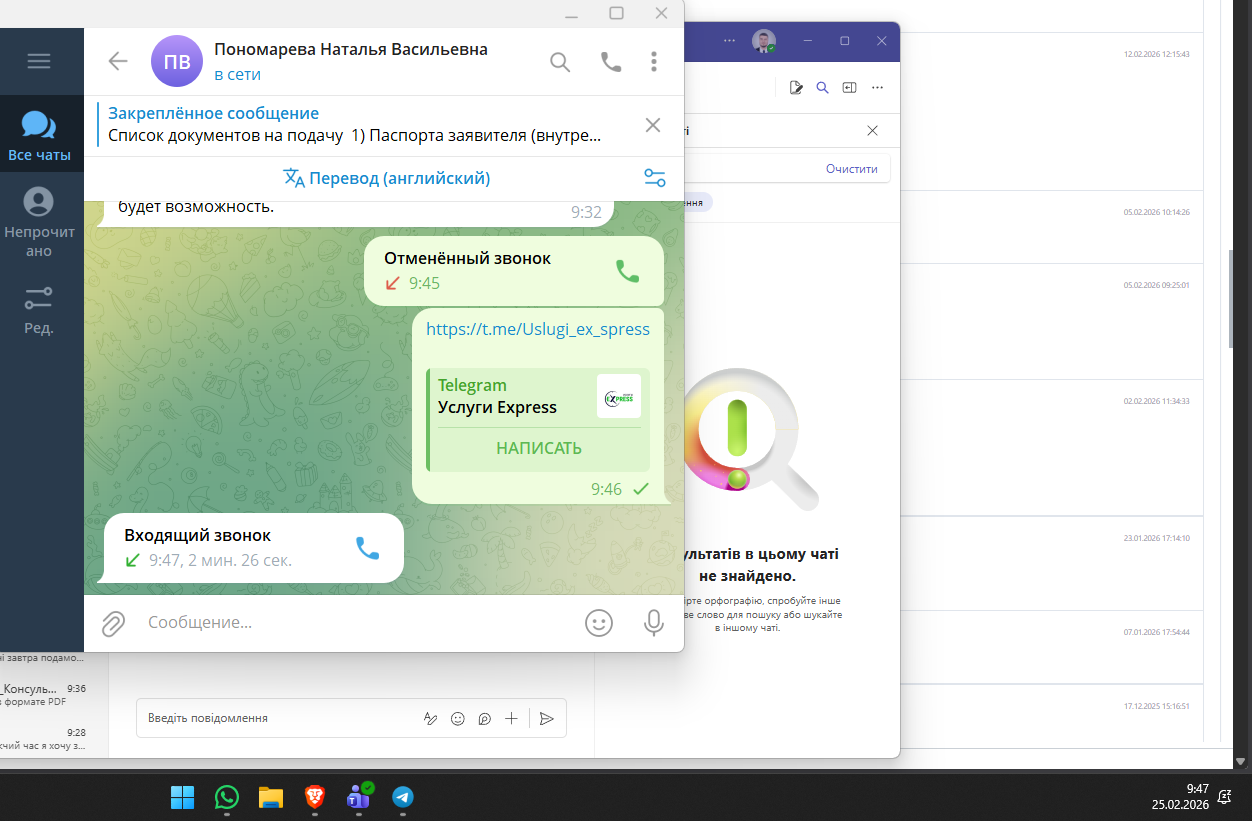Select the Непрочитано folder
The image size is (1252, 821).
(39, 222)
